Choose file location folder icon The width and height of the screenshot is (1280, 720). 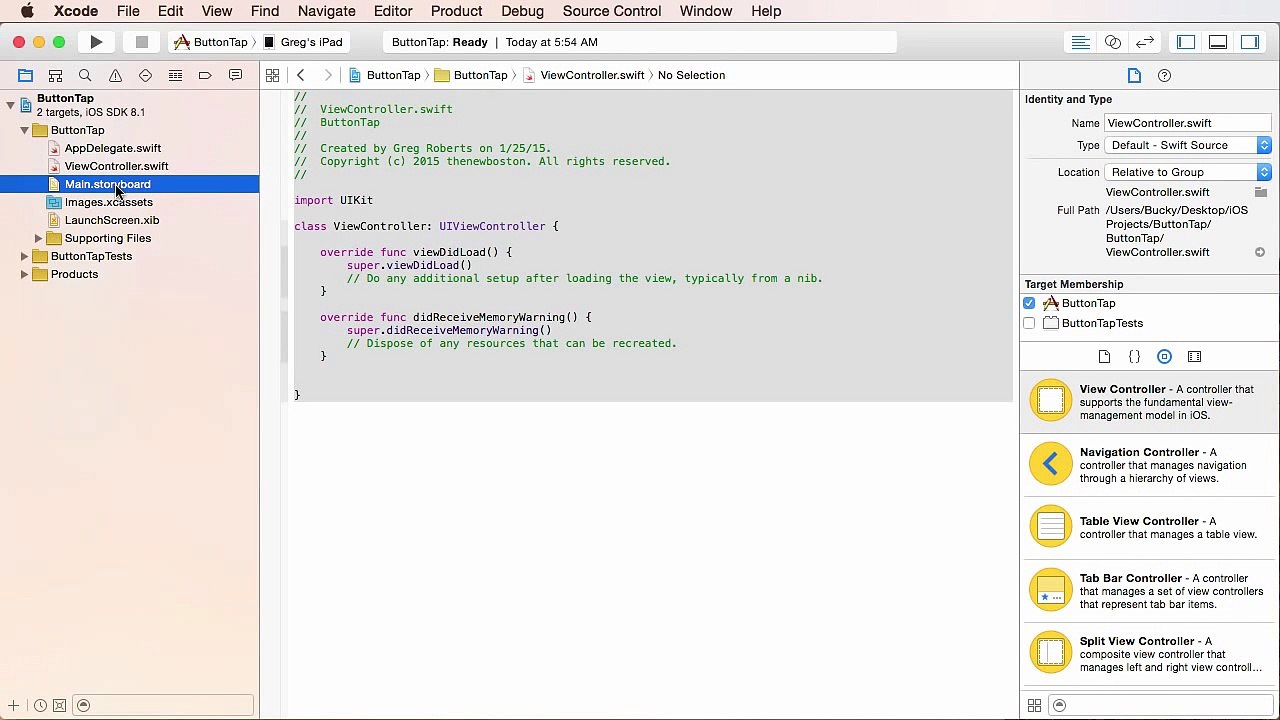pyautogui.click(x=1261, y=192)
